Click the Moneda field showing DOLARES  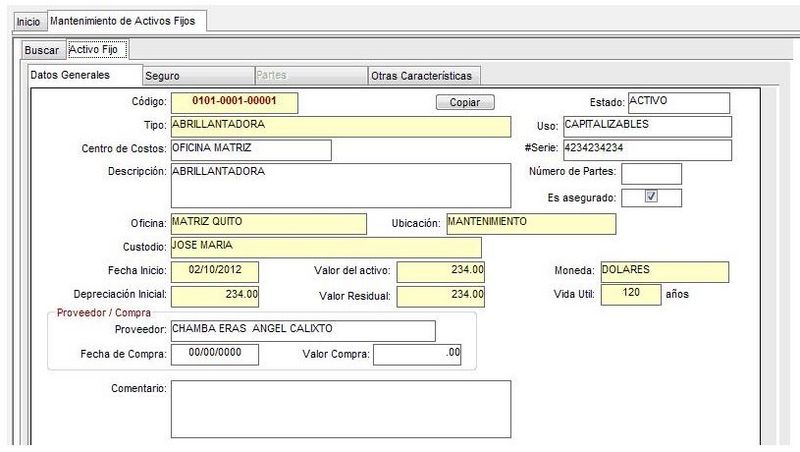pos(664,271)
